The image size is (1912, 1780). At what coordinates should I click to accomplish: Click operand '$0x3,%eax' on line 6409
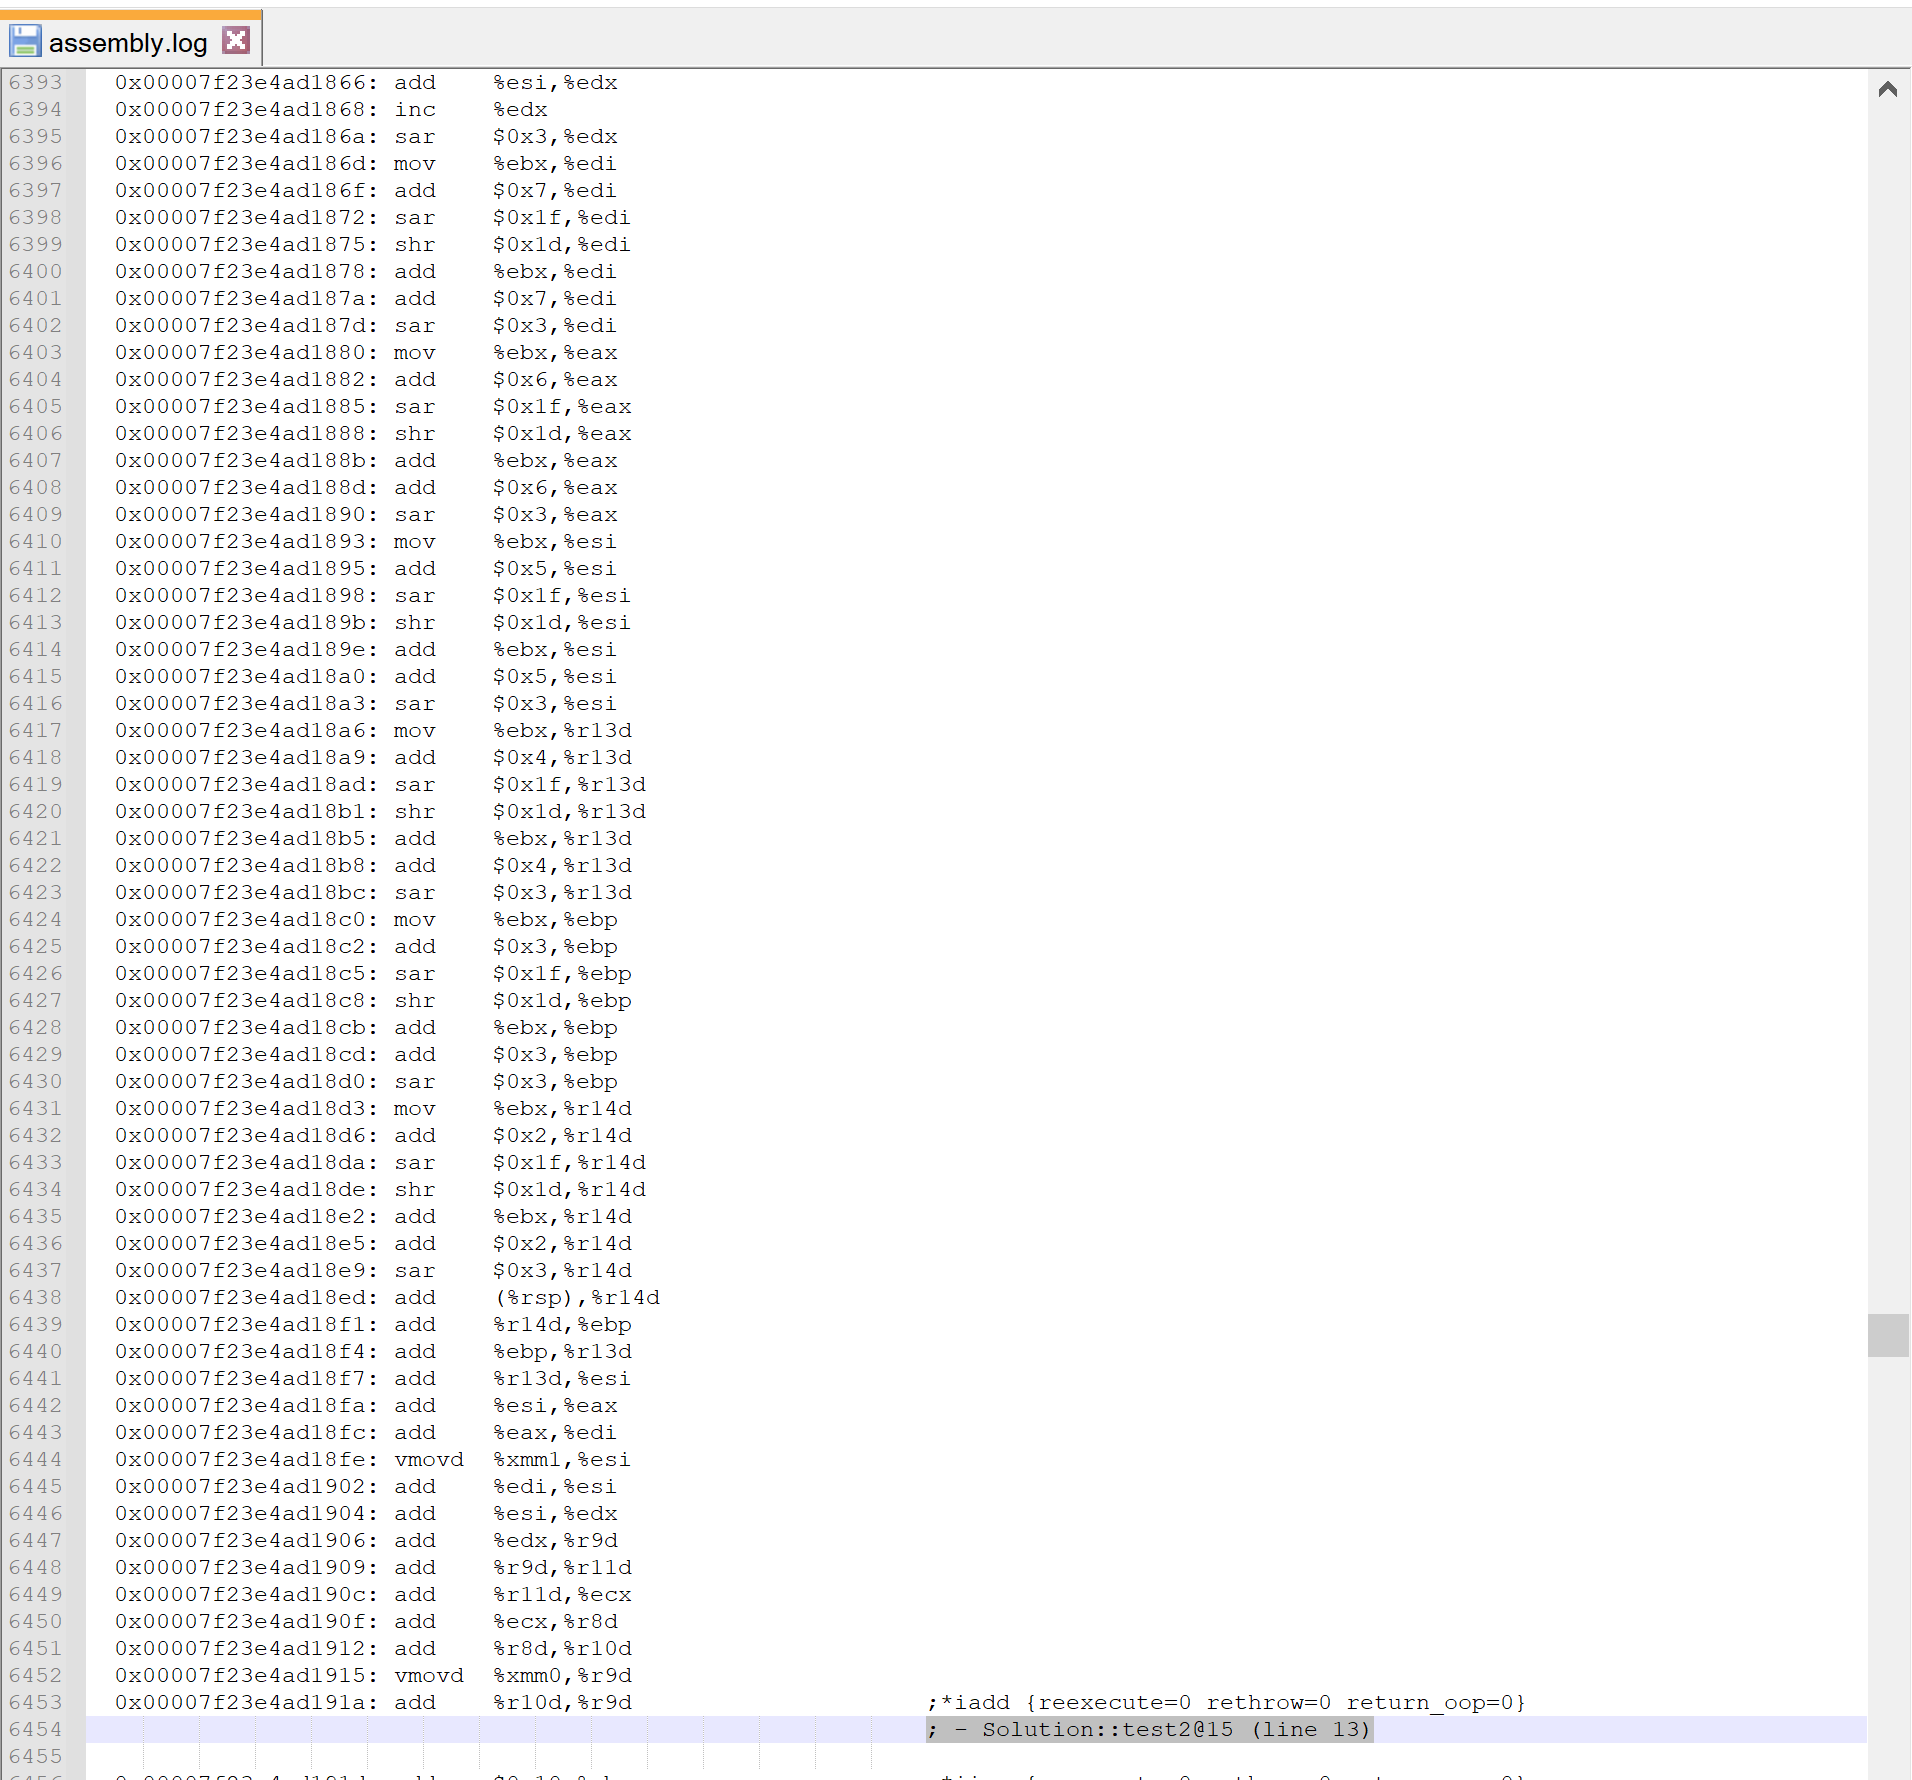(x=555, y=514)
